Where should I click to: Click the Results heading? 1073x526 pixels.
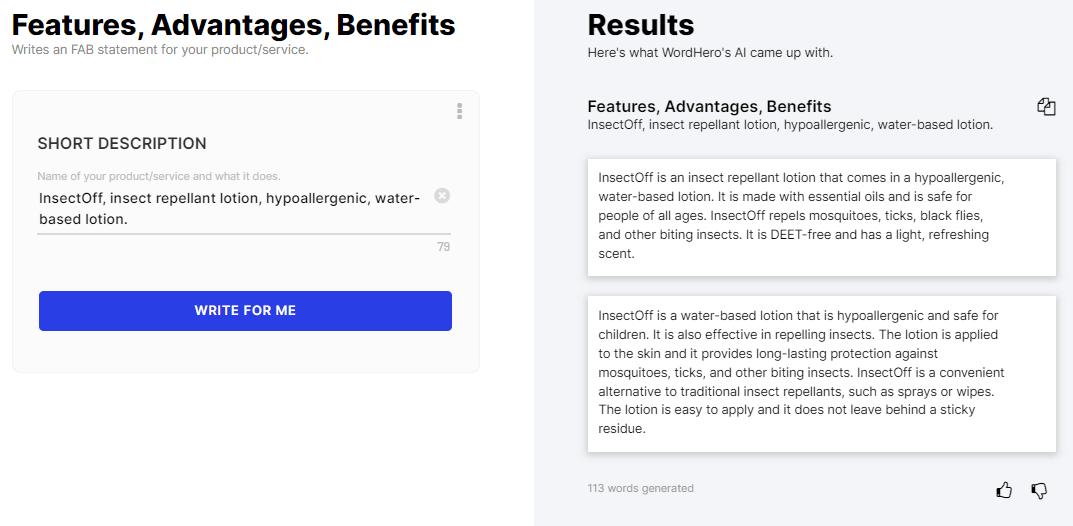point(640,25)
